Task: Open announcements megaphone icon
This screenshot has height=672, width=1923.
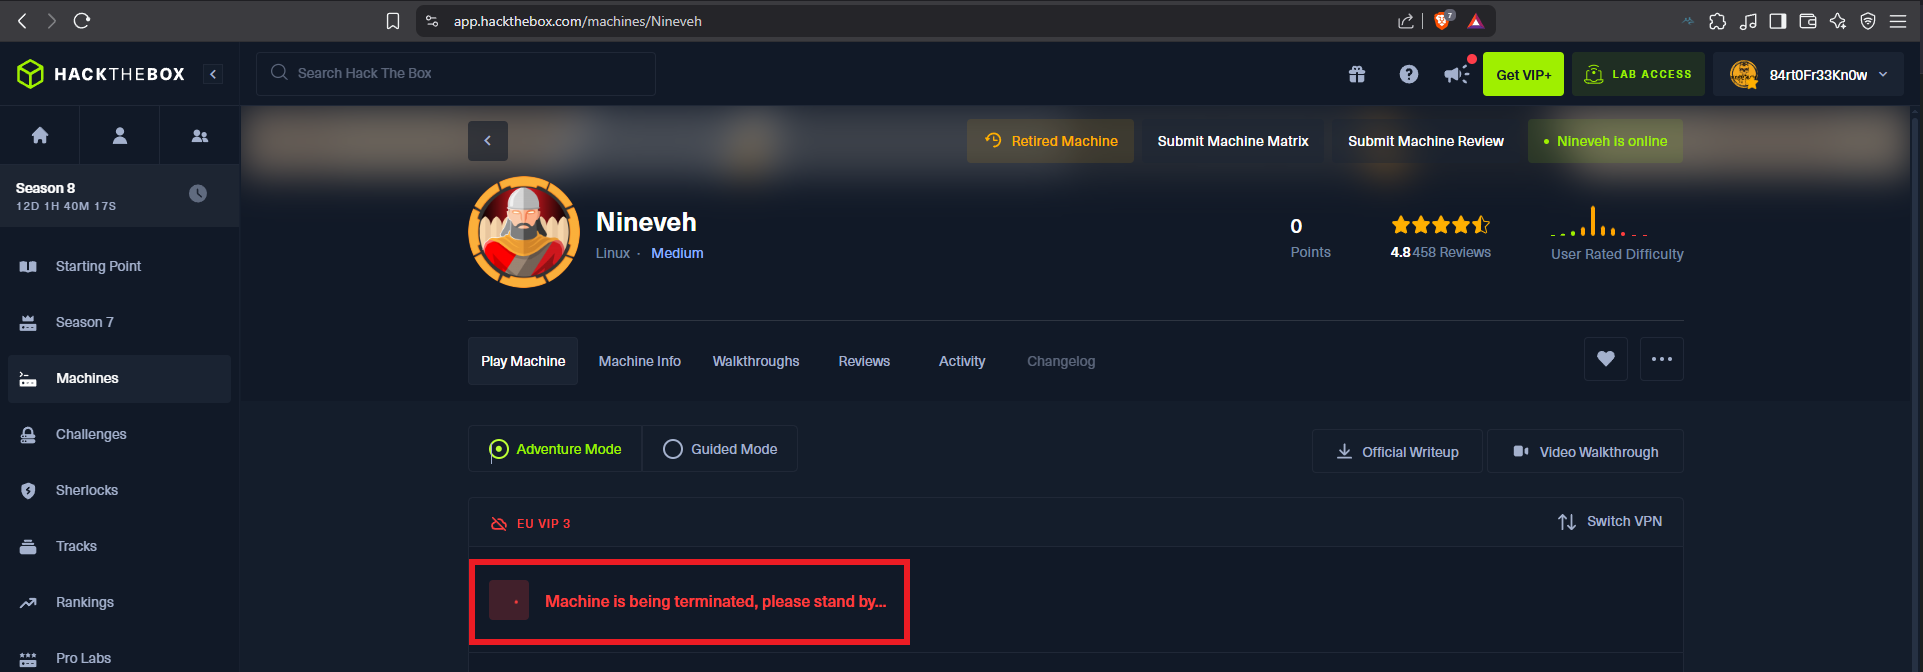Action: point(1458,74)
